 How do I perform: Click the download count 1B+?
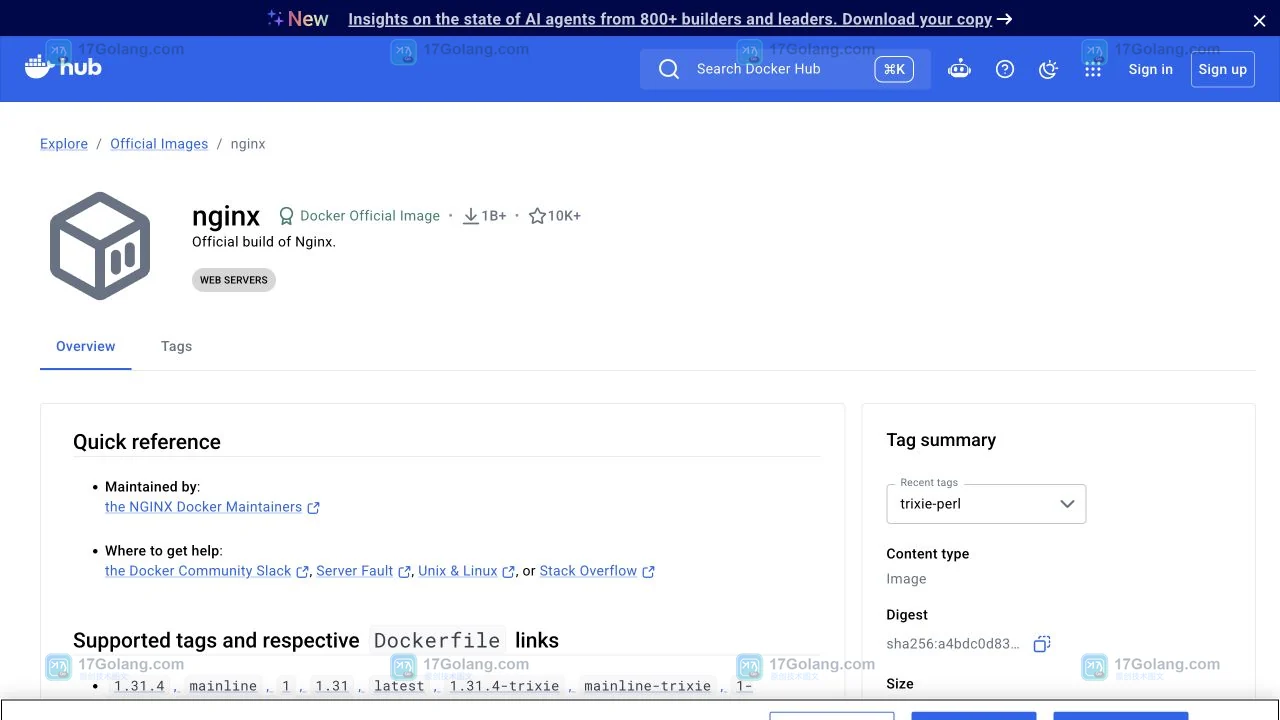click(485, 216)
